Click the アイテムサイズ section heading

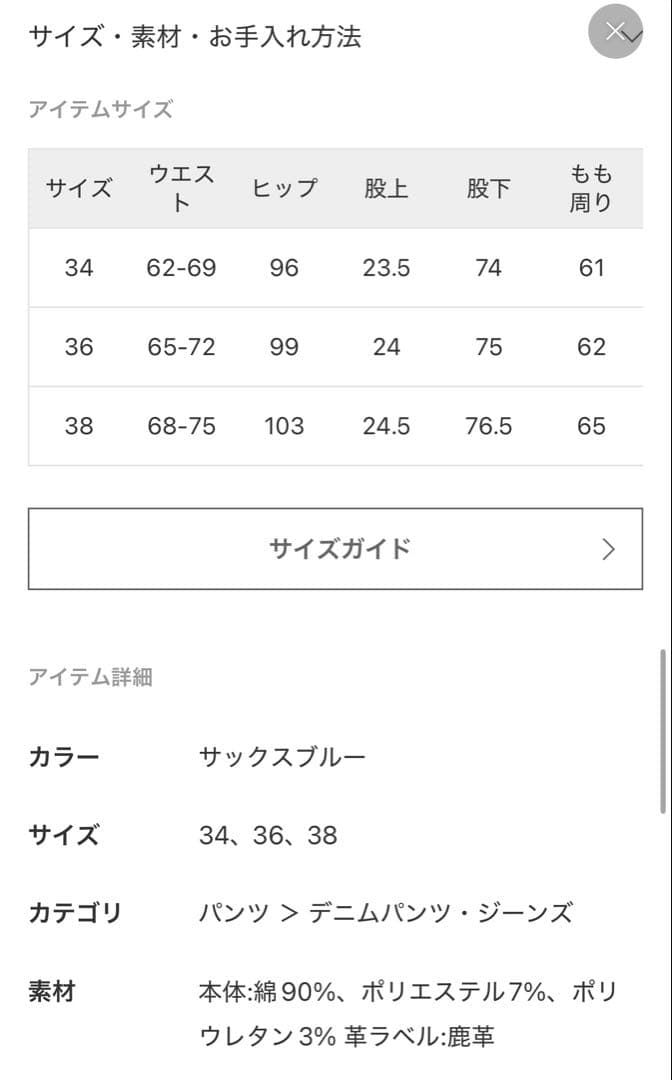pos(100,110)
